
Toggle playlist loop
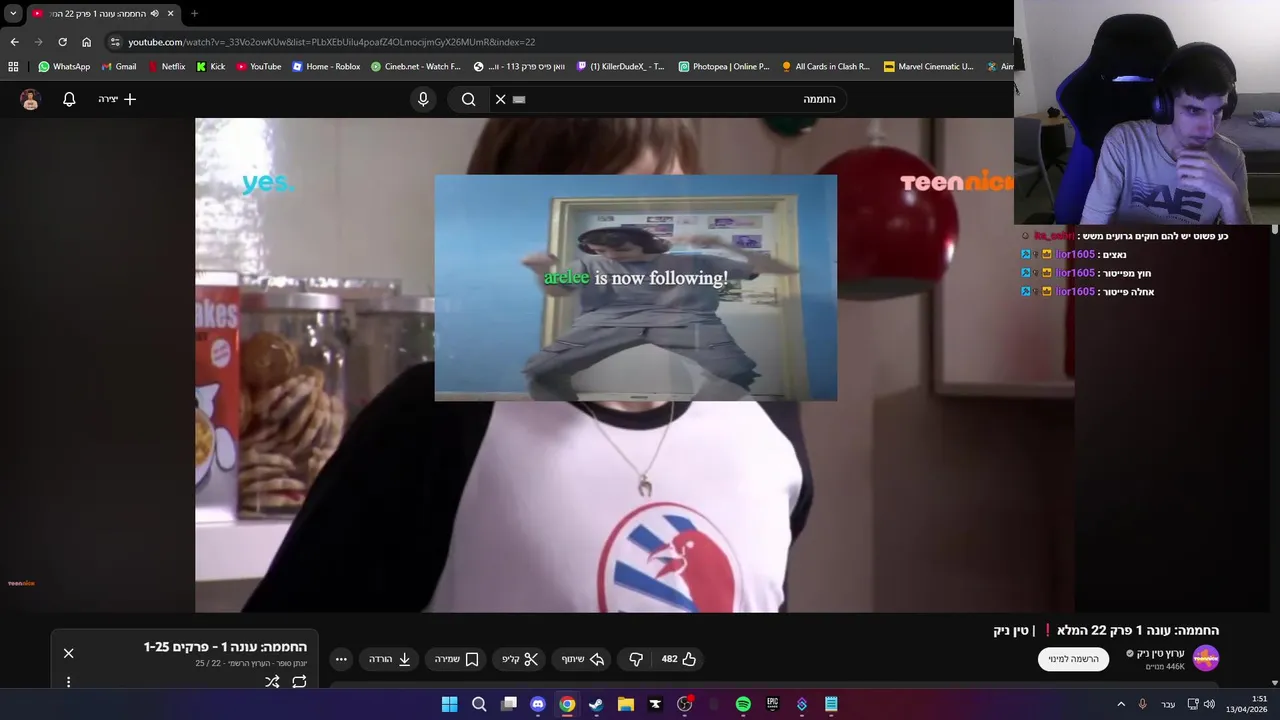[x=299, y=682]
